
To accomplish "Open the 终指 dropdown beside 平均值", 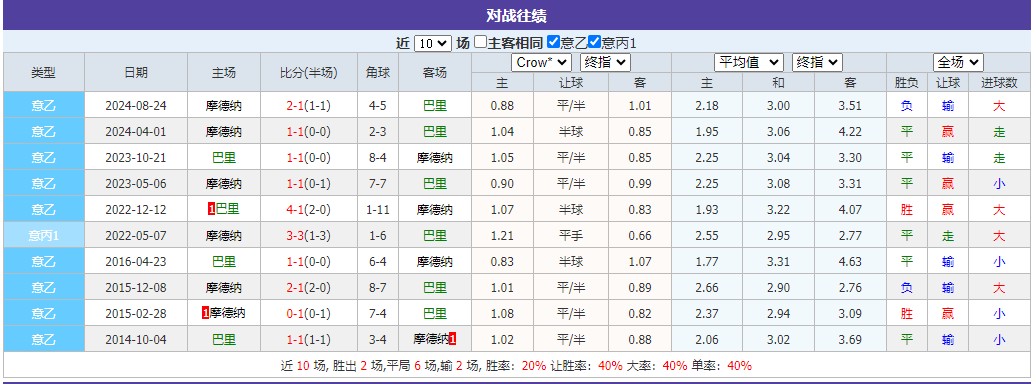I will [817, 63].
